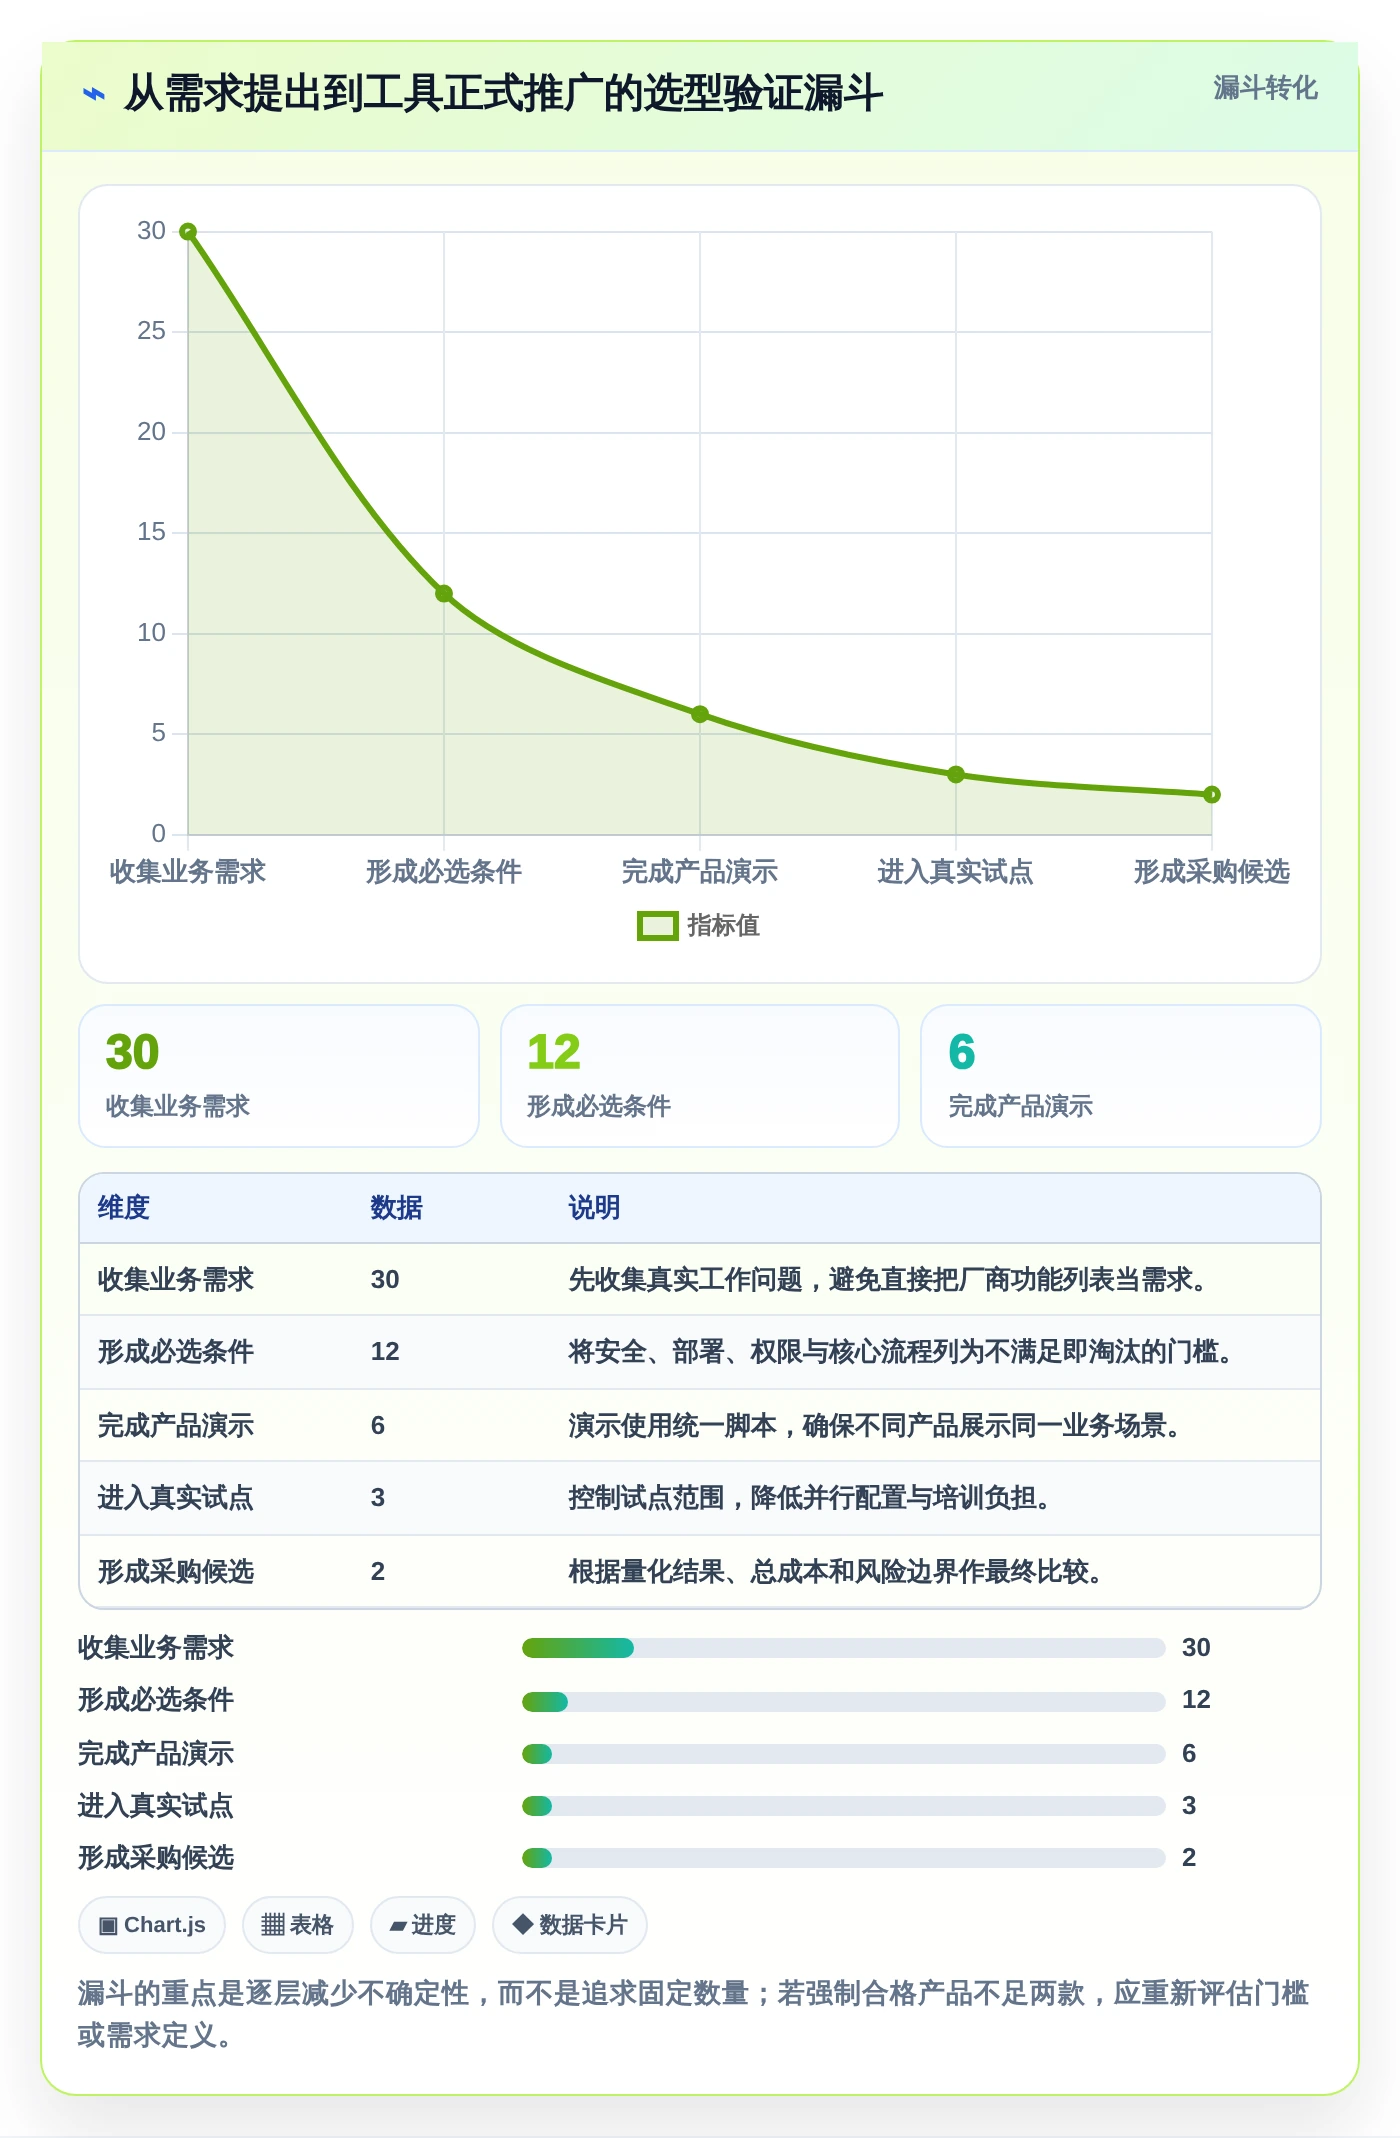This screenshot has height=2138, width=1400.
Task: Click the progress list label 形成采购候选
Action: coord(156,1858)
